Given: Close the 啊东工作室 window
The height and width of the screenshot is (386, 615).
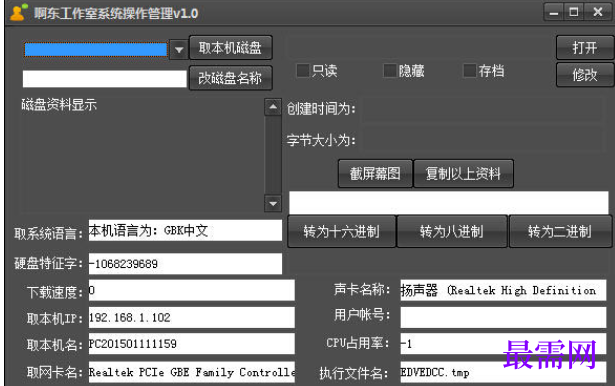Looking at the screenshot, I should (x=598, y=12).
